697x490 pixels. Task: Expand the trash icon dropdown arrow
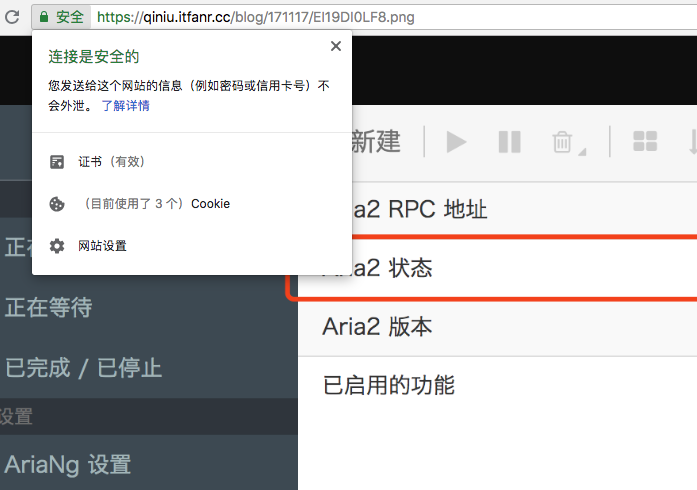(x=582, y=152)
